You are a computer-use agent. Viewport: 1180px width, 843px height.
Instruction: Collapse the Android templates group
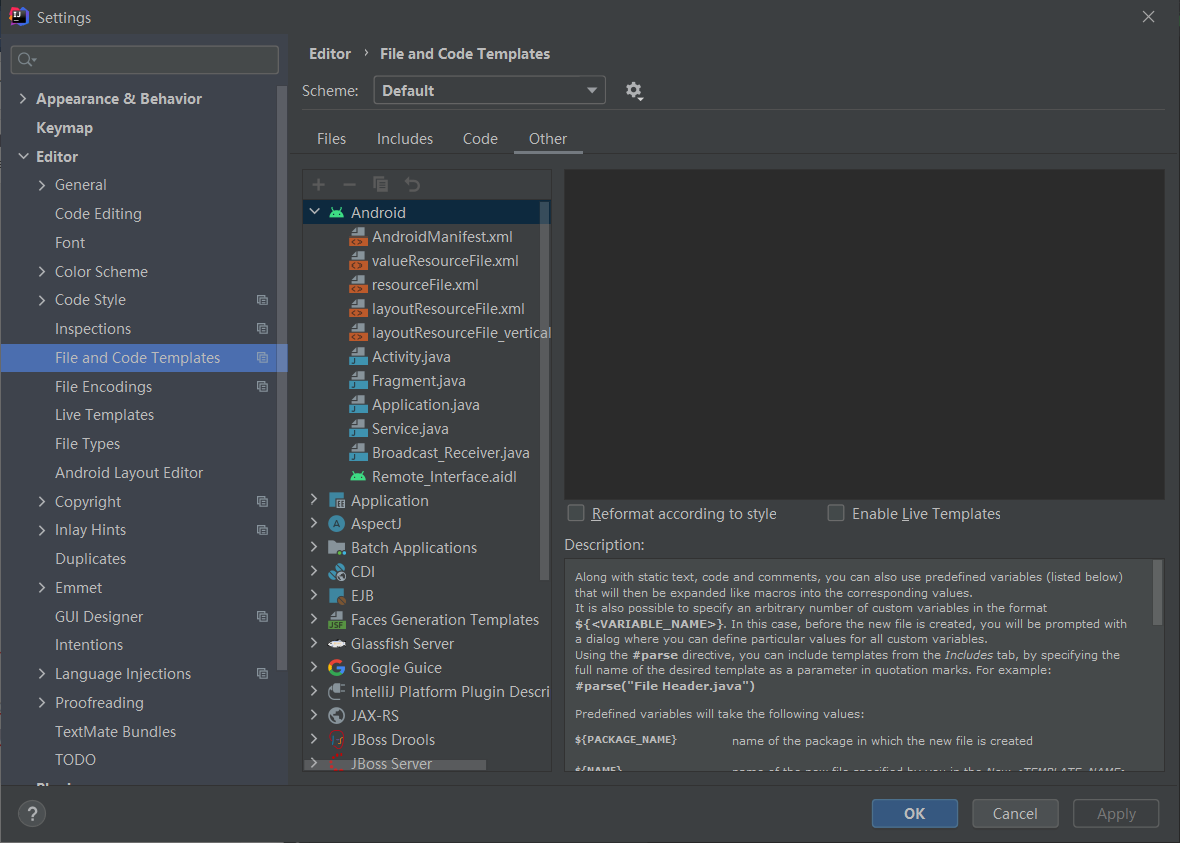[x=315, y=212]
